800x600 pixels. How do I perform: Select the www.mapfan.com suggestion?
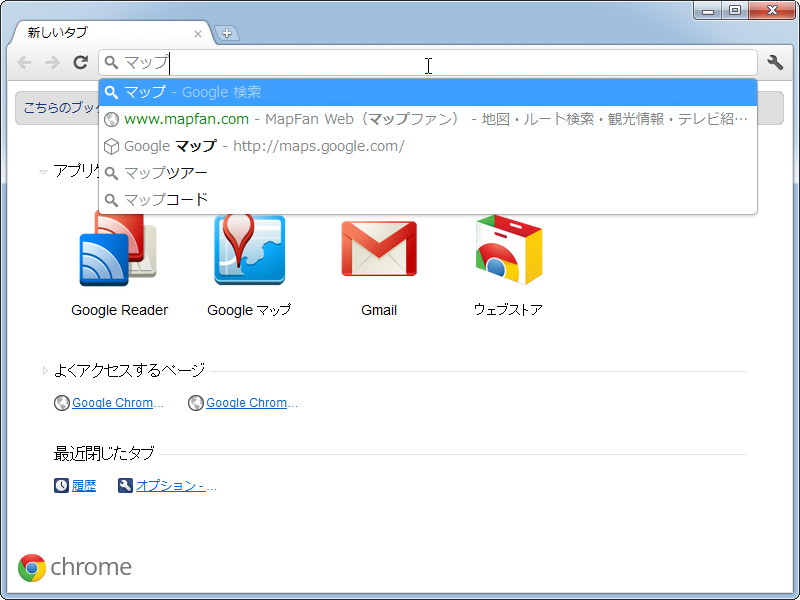pos(300,118)
